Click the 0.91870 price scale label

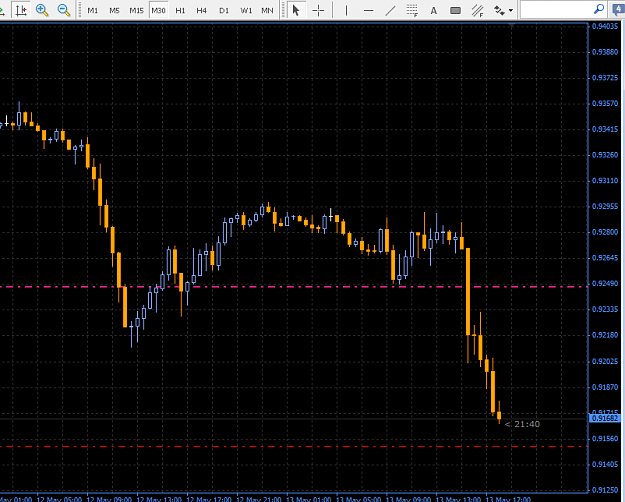click(x=605, y=387)
